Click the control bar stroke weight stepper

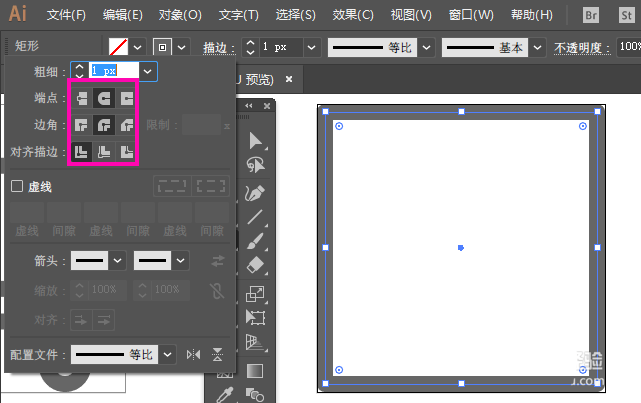coord(251,47)
